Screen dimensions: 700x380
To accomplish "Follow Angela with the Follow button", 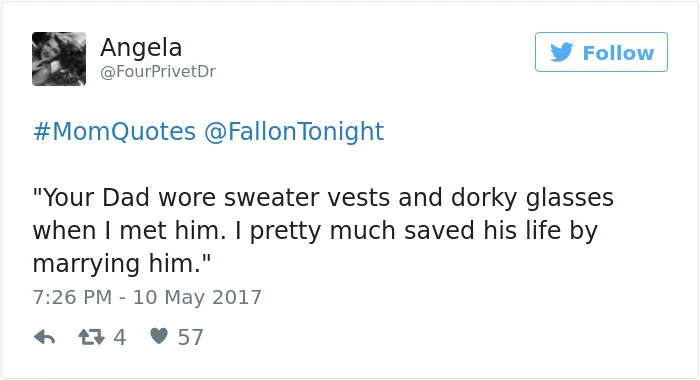I will (601, 52).
